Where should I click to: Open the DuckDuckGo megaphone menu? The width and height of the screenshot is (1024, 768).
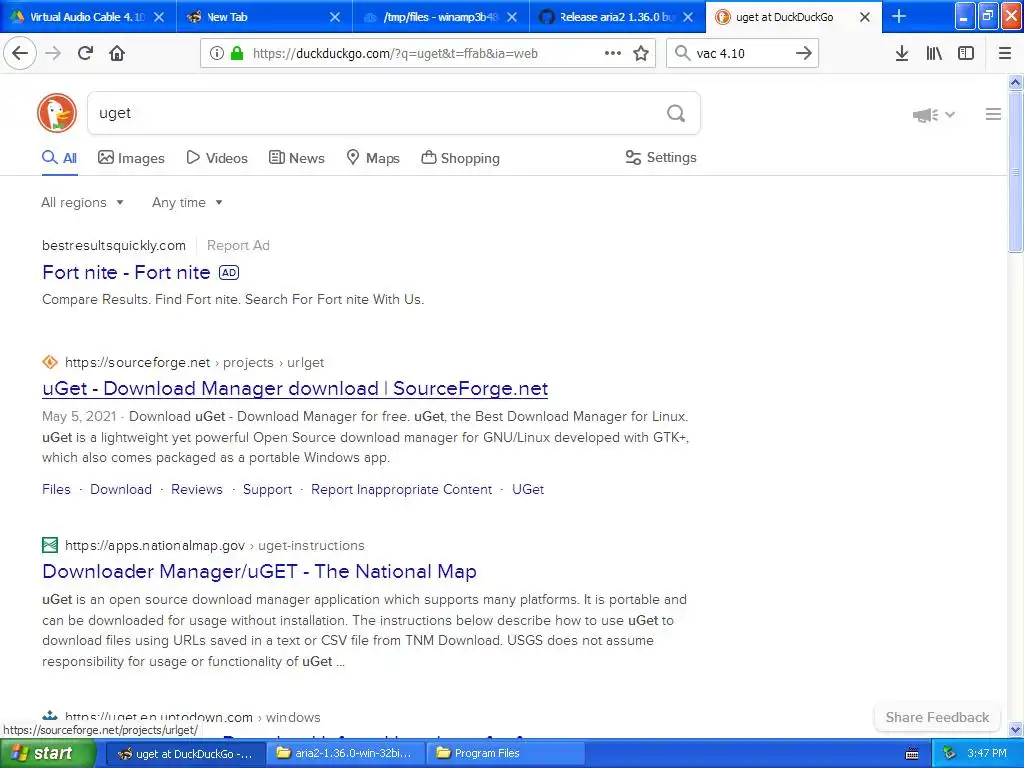[x=933, y=115]
